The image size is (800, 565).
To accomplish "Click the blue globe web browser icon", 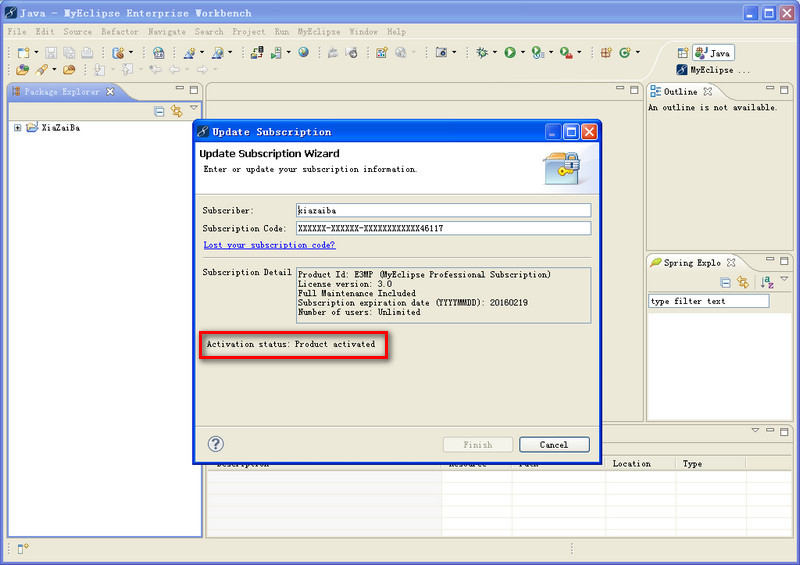I will pos(304,52).
